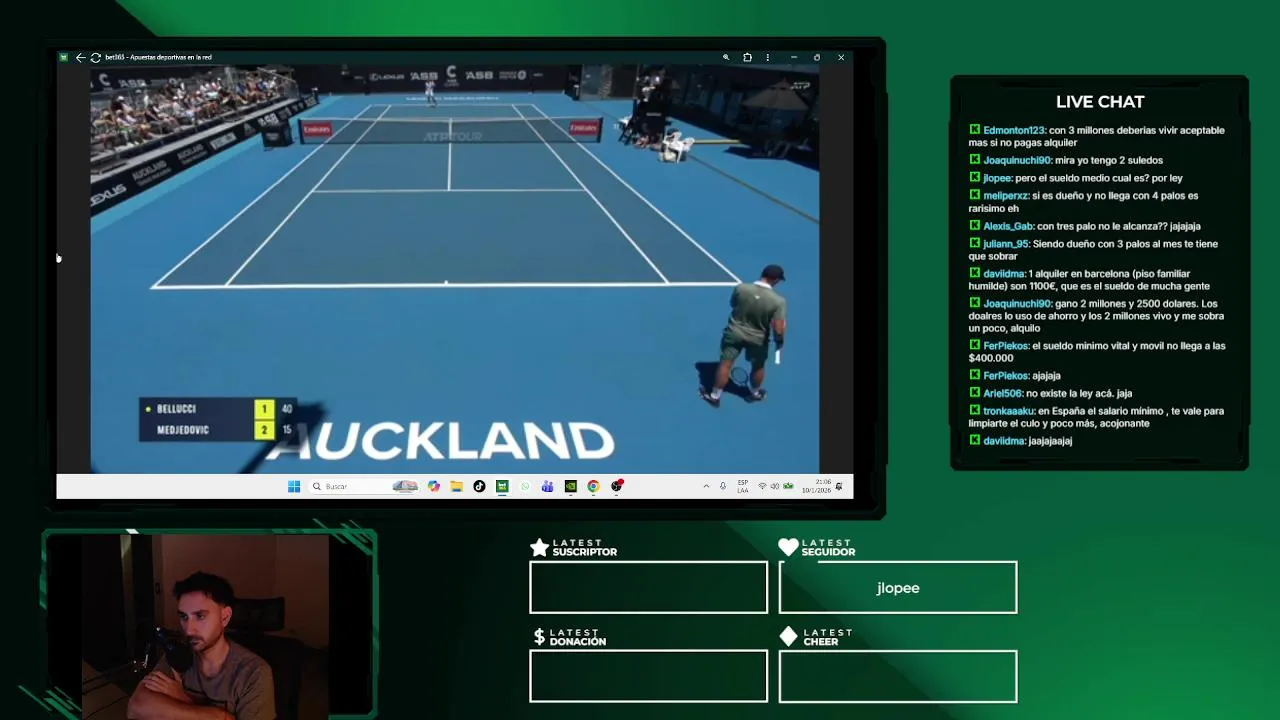Open WhatsApp from the taskbar

[525, 486]
